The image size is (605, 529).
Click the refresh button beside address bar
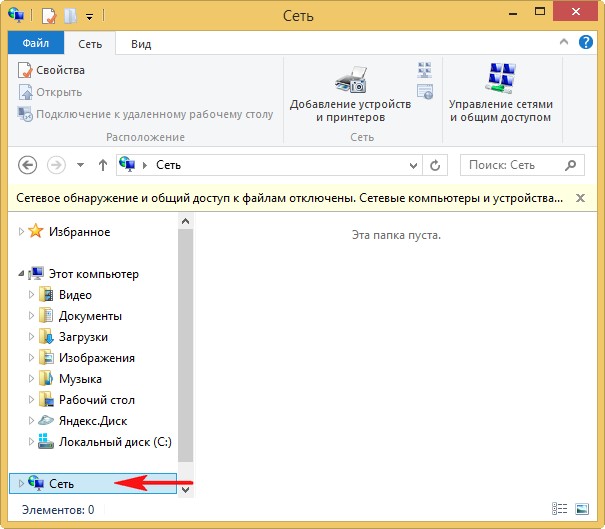pos(435,164)
